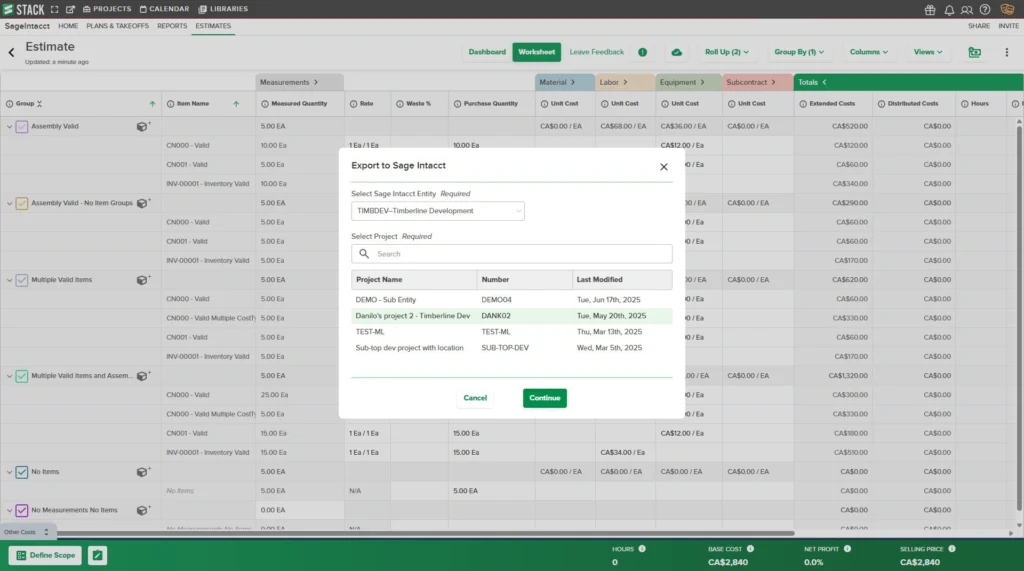
Task: Select ESTIMATES tab
Action: (213, 26)
